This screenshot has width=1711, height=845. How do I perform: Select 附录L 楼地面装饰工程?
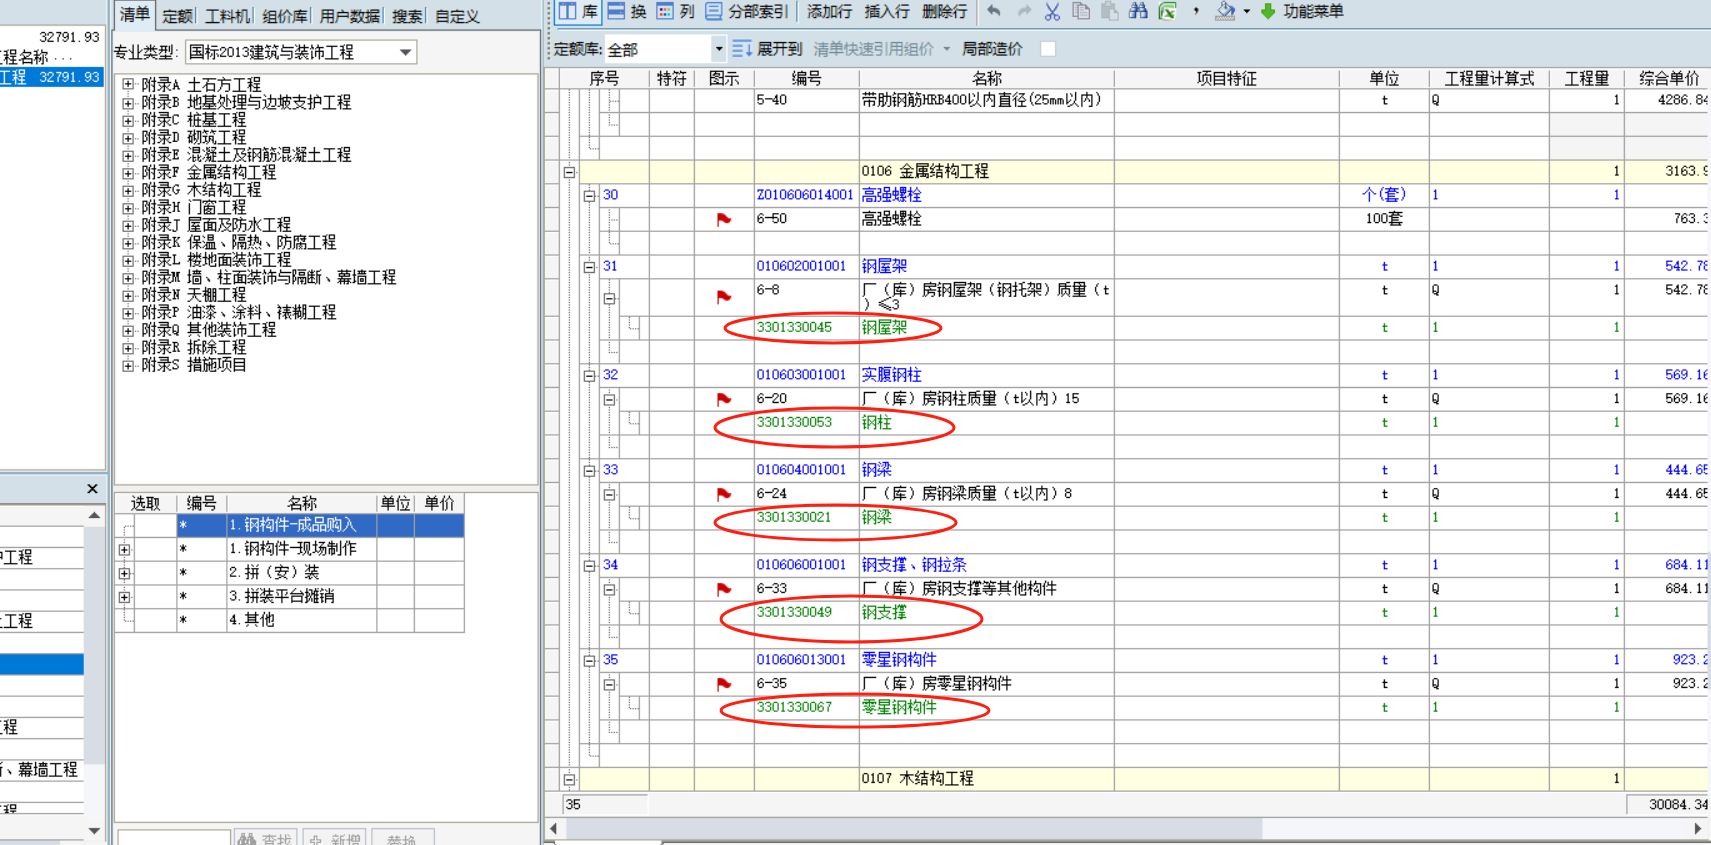(x=216, y=260)
